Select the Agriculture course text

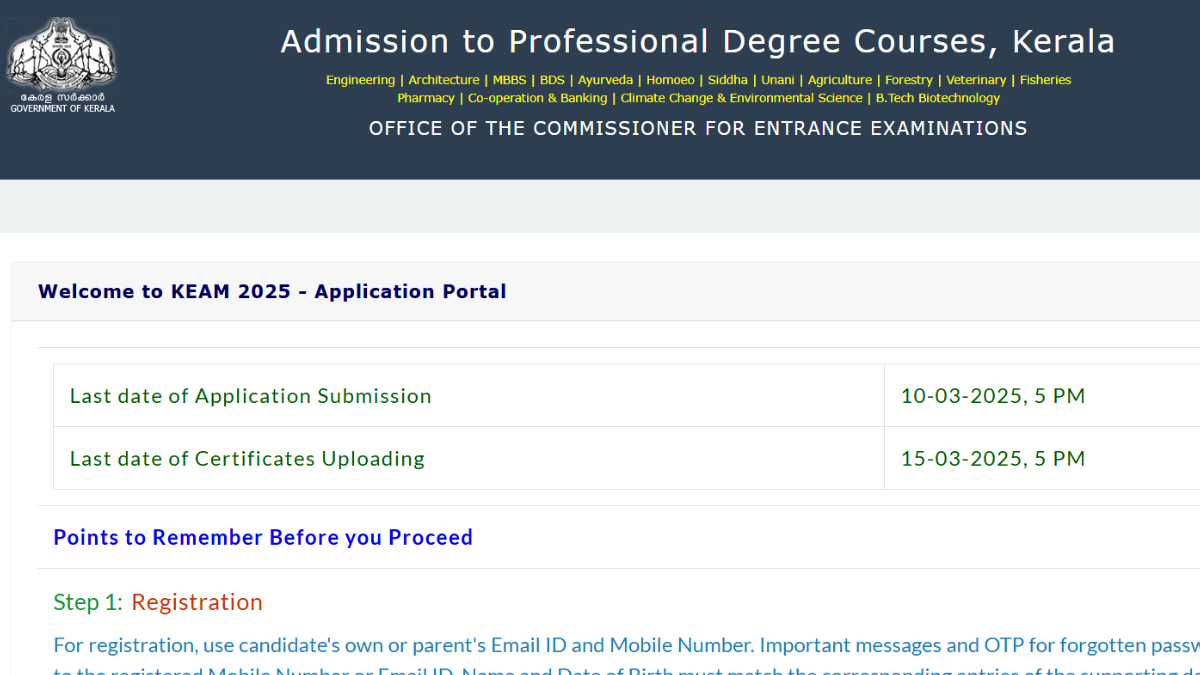coord(840,80)
